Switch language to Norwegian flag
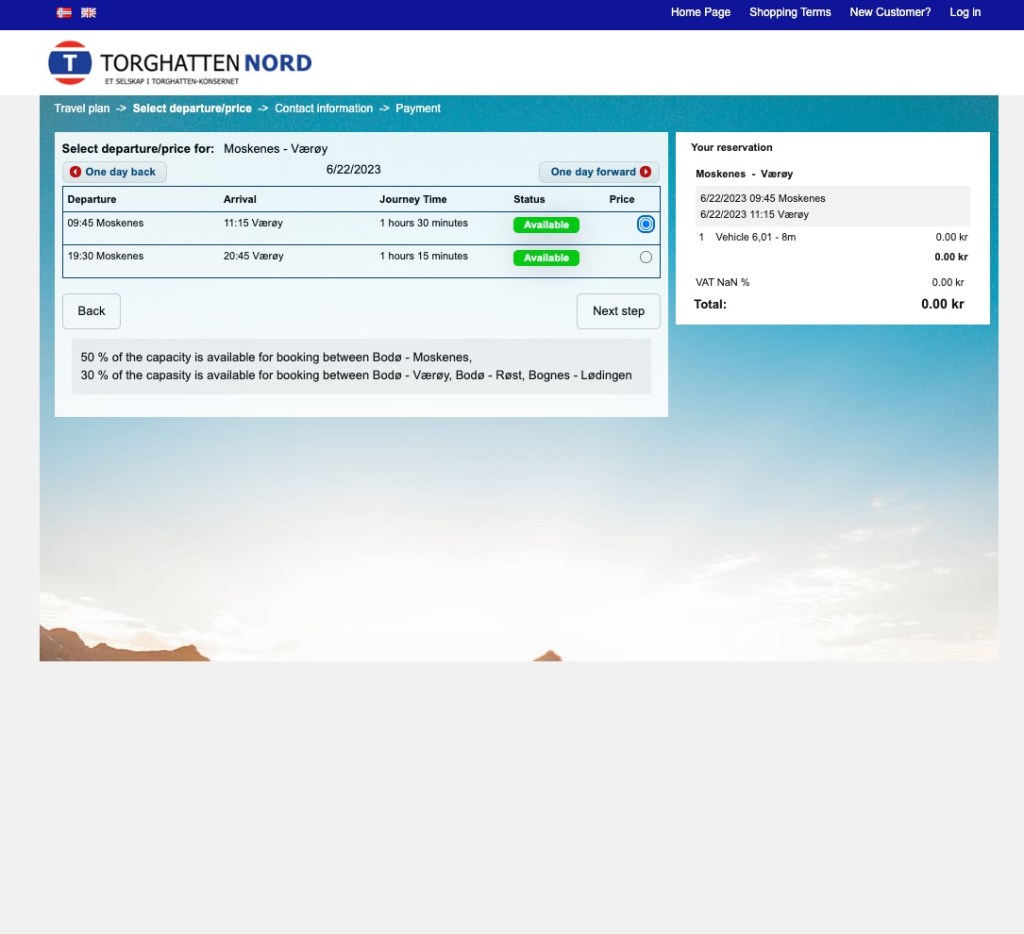Screen dimensions: 1024x934 coord(64,13)
